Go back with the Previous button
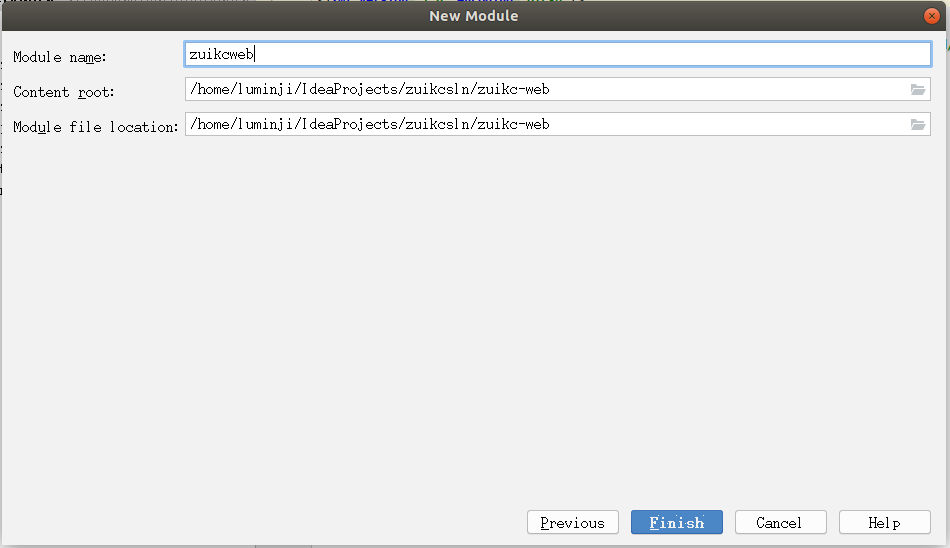950x548 pixels. (572, 522)
